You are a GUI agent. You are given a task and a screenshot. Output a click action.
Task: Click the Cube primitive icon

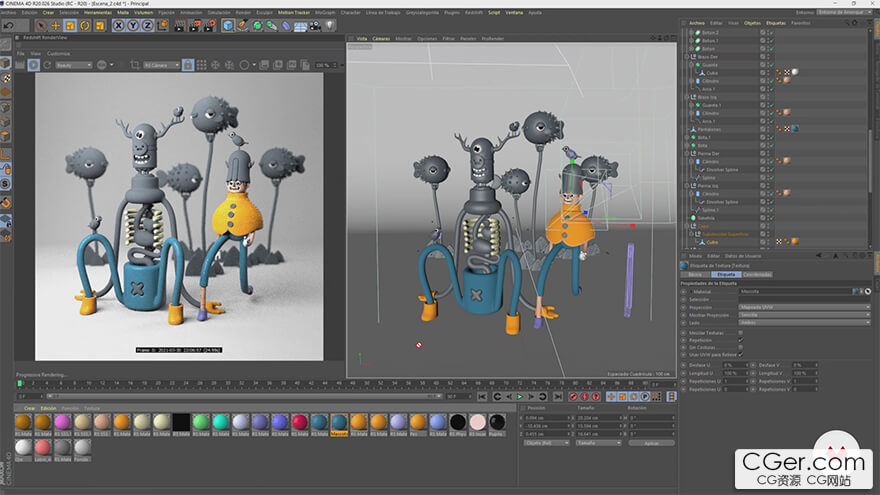point(227,26)
